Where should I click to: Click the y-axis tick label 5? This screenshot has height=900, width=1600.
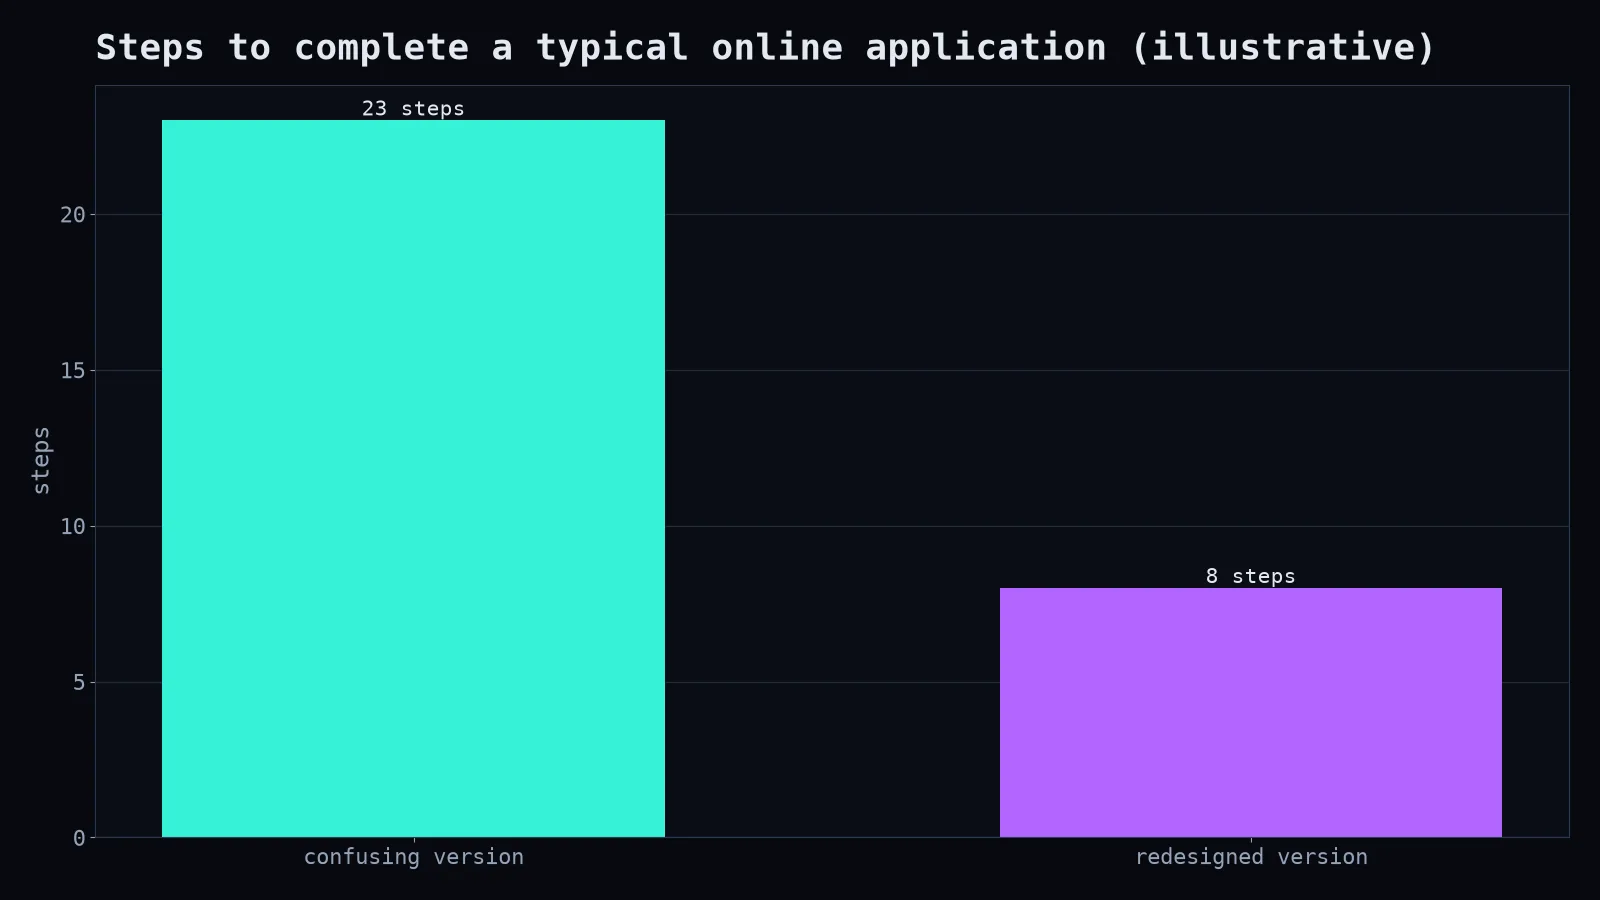(79, 683)
